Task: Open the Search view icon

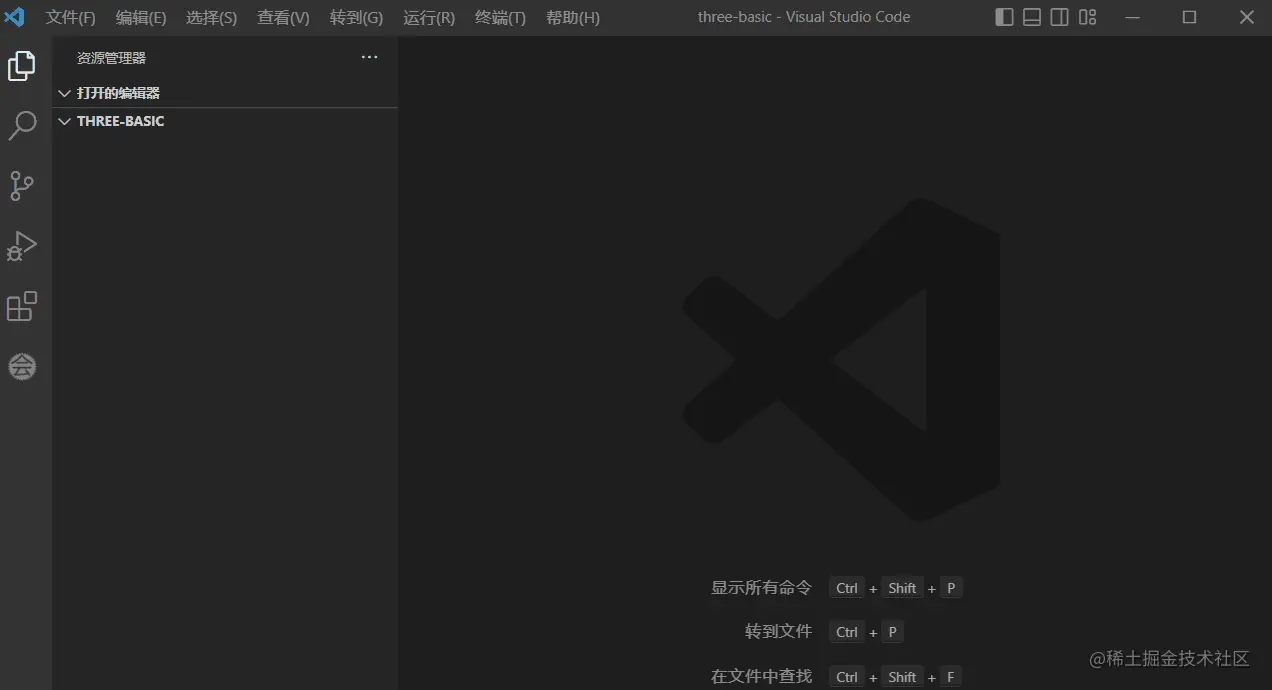Action: coord(22,126)
